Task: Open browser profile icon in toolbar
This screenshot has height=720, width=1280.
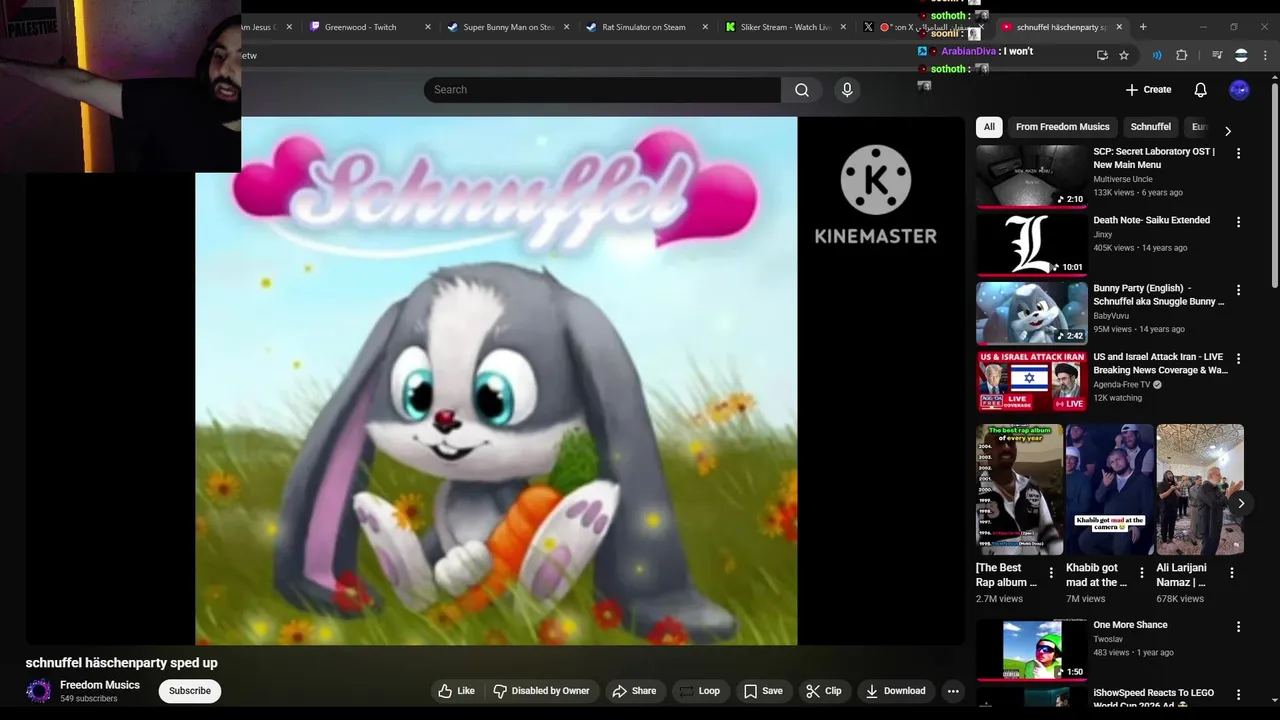Action: (x=1241, y=55)
